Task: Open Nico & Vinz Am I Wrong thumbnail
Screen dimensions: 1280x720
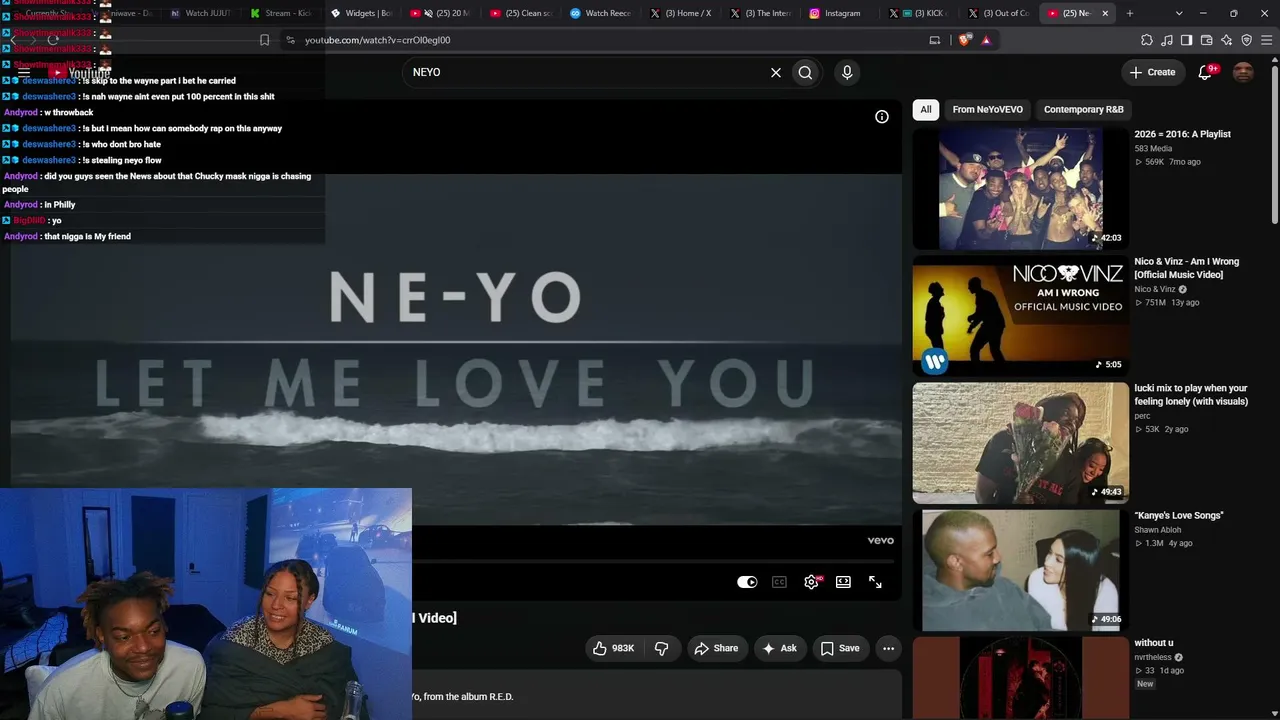Action: tap(1020, 315)
